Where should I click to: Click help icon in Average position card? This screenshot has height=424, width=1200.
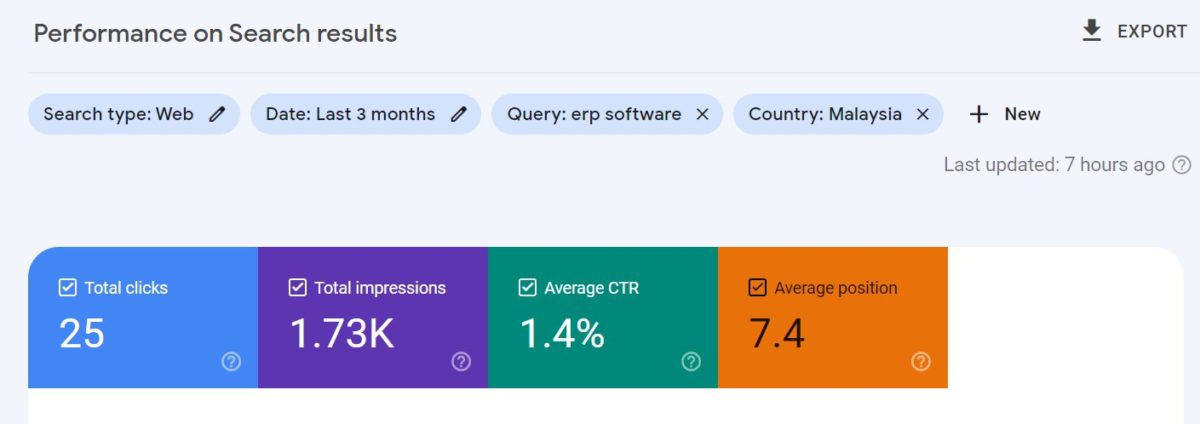click(921, 362)
